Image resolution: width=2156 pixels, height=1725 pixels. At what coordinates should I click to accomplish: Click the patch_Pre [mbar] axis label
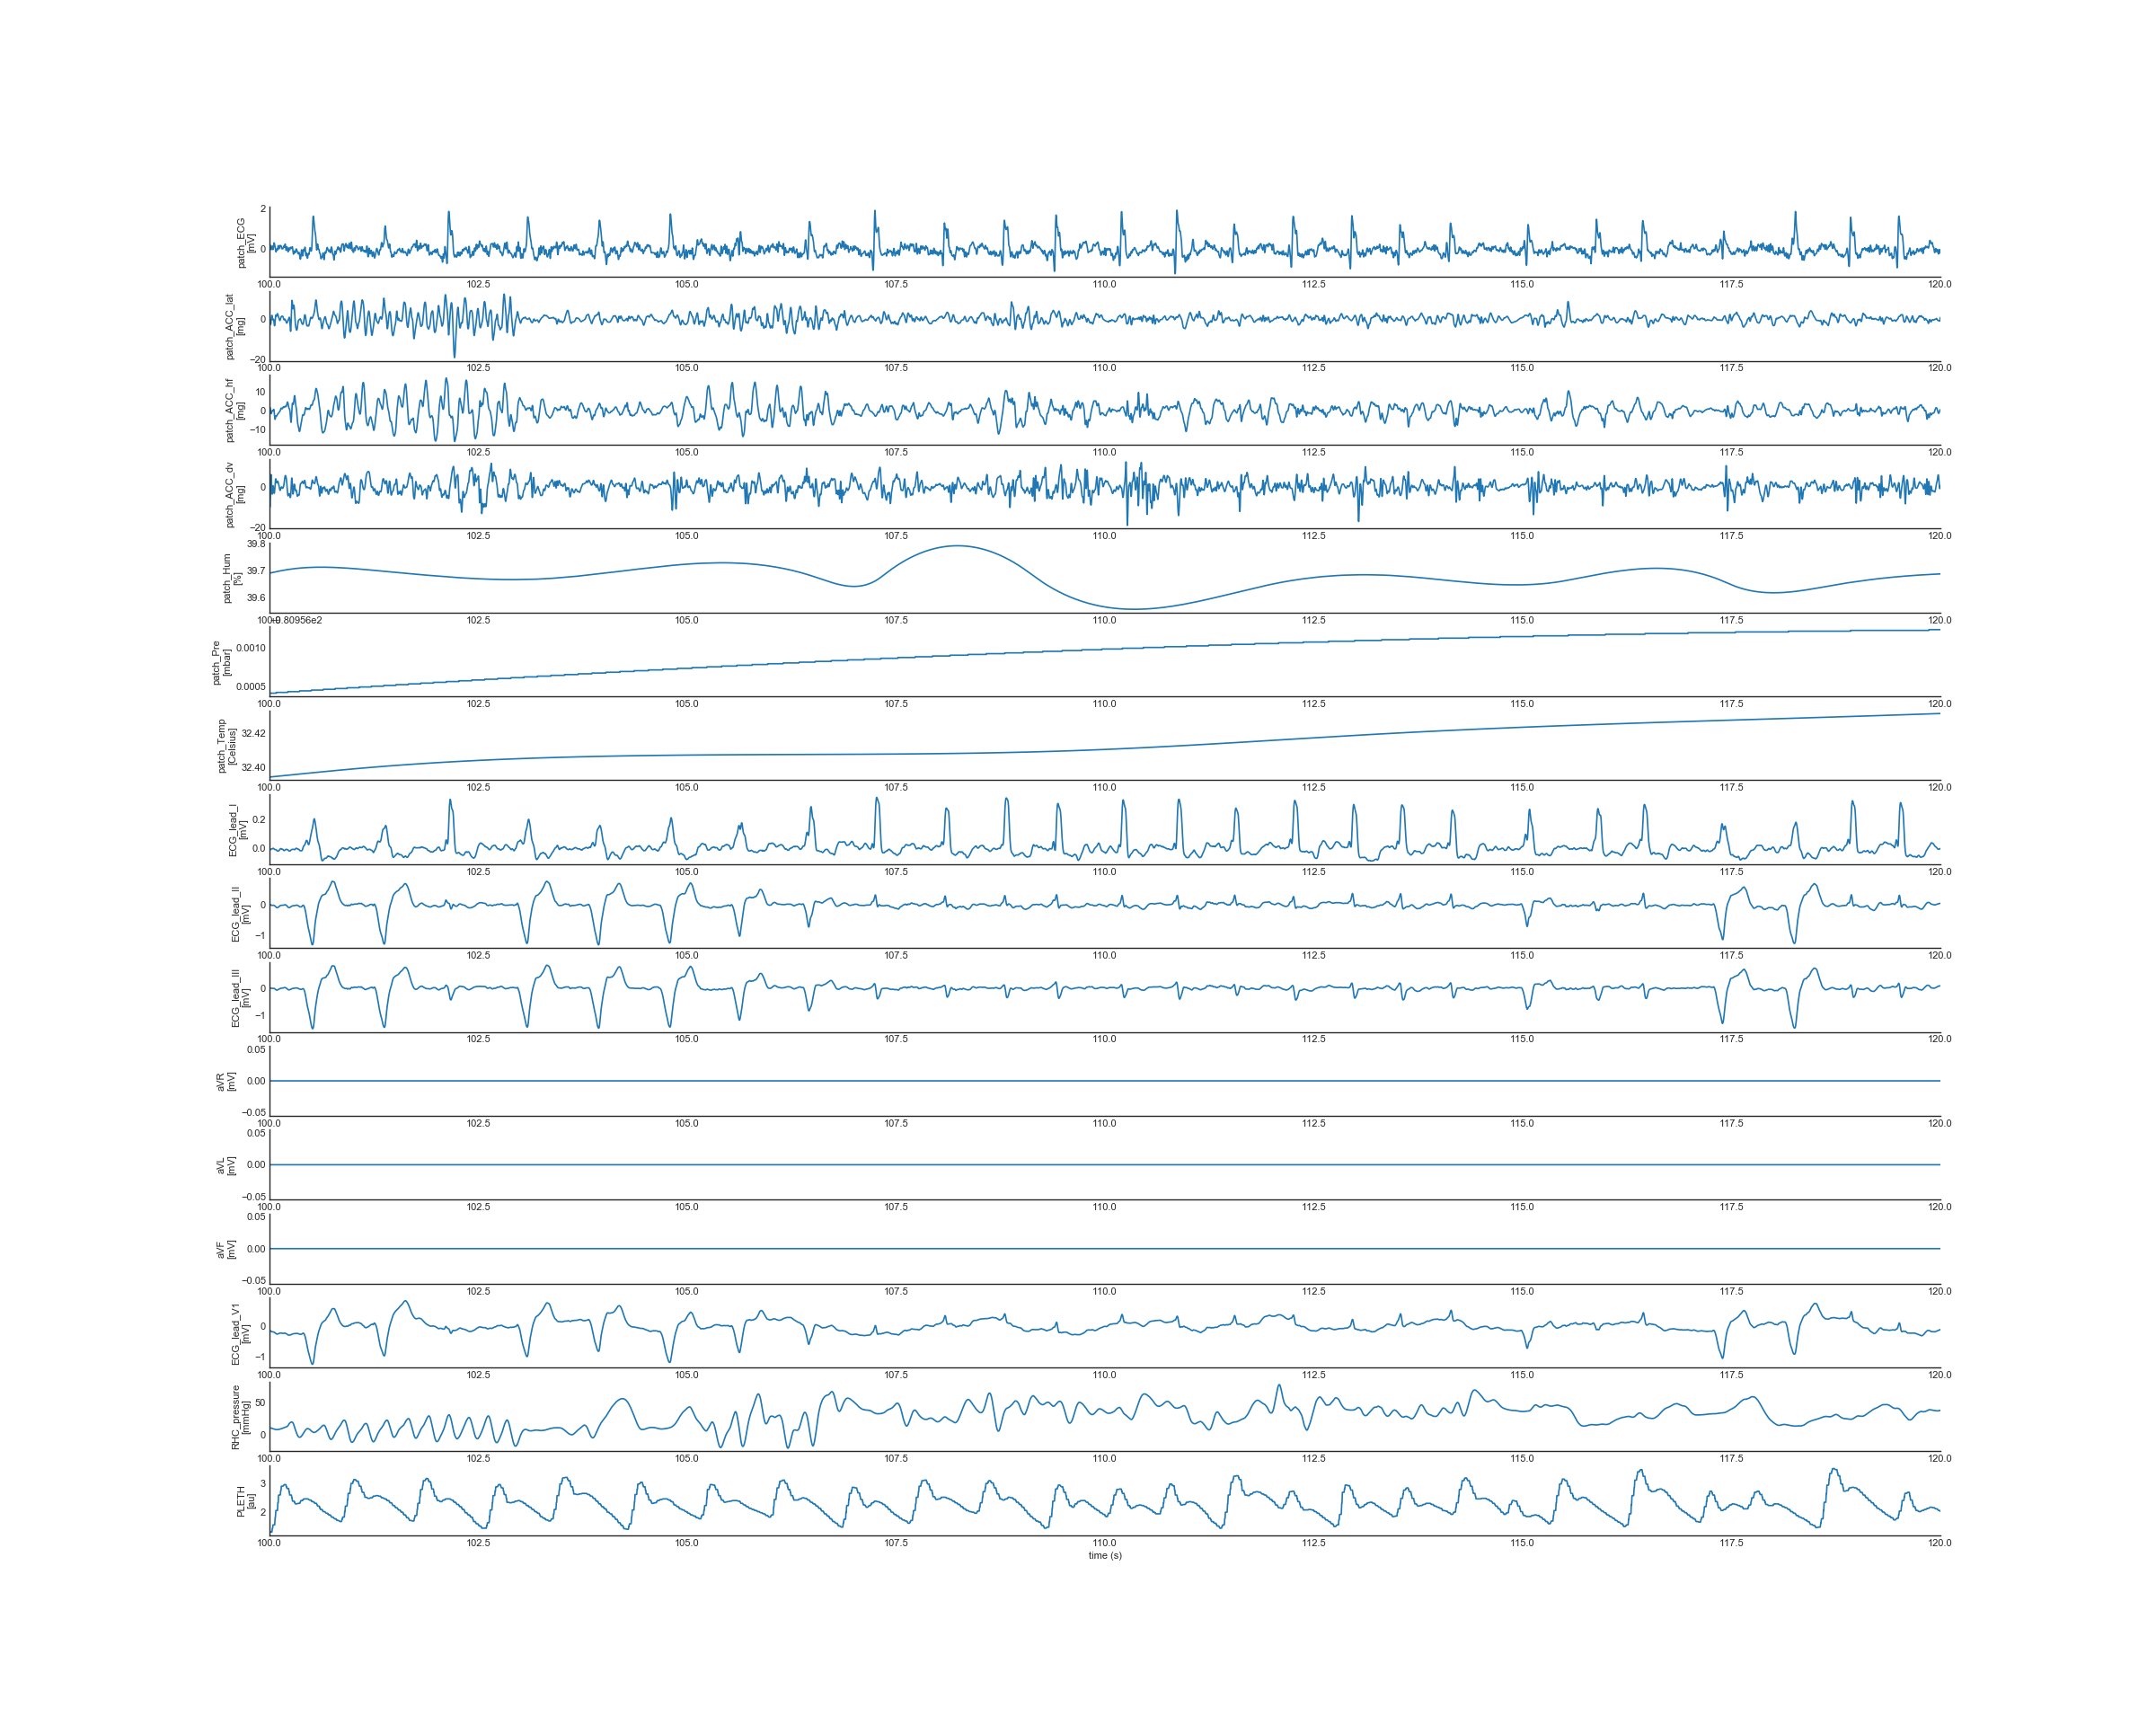[x=220, y=662]
